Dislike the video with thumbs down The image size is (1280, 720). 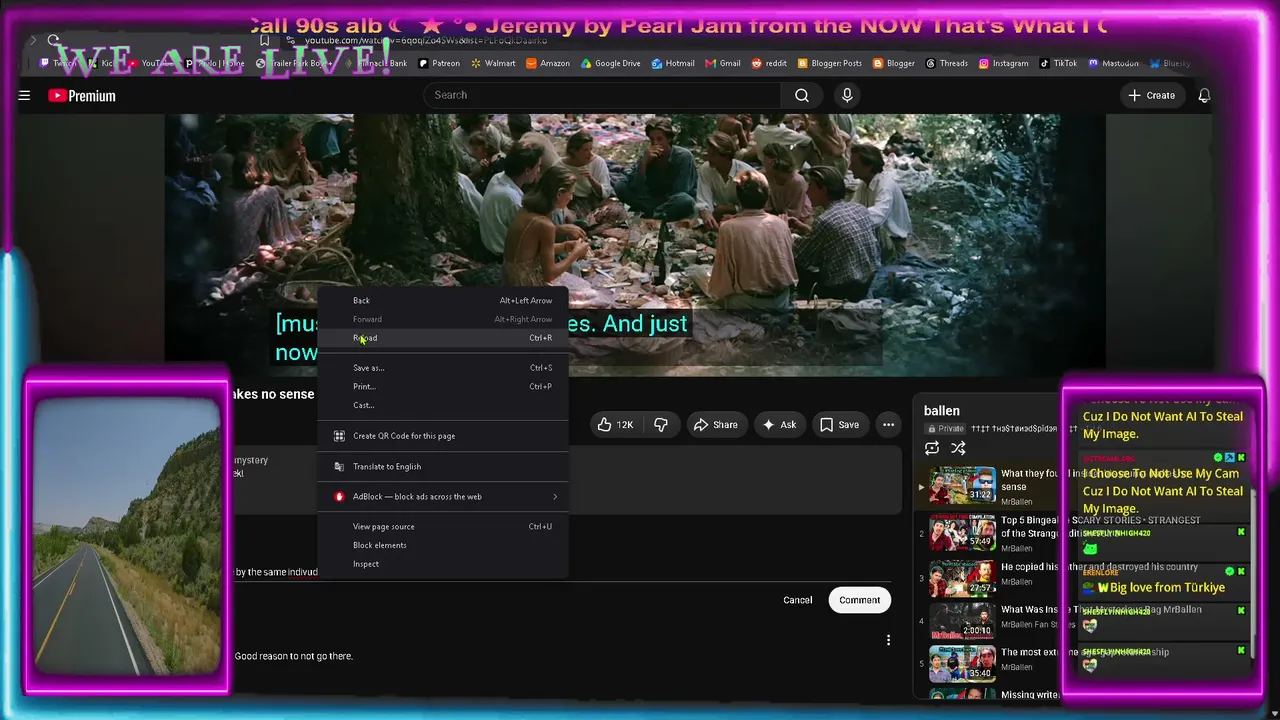661,425
